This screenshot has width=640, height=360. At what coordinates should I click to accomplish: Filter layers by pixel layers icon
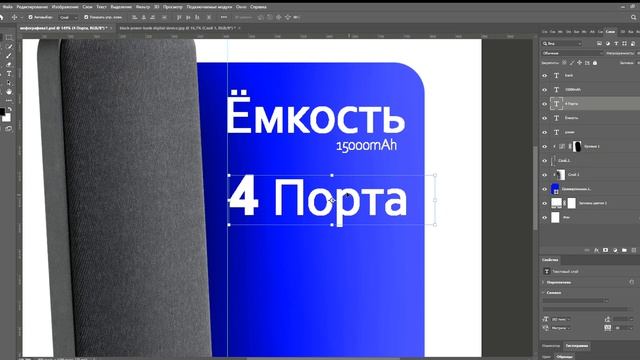[x=599, y=43]
